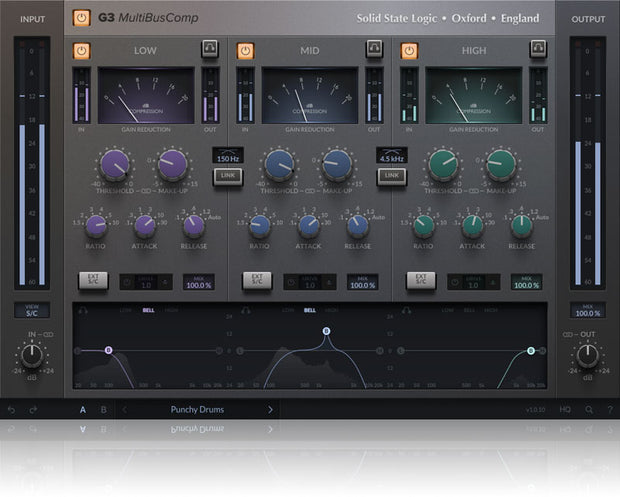The width and height of the screenshot is (620, 497).
Task: Enable EXT S/C on the LOW band
Action: point(93,280)
